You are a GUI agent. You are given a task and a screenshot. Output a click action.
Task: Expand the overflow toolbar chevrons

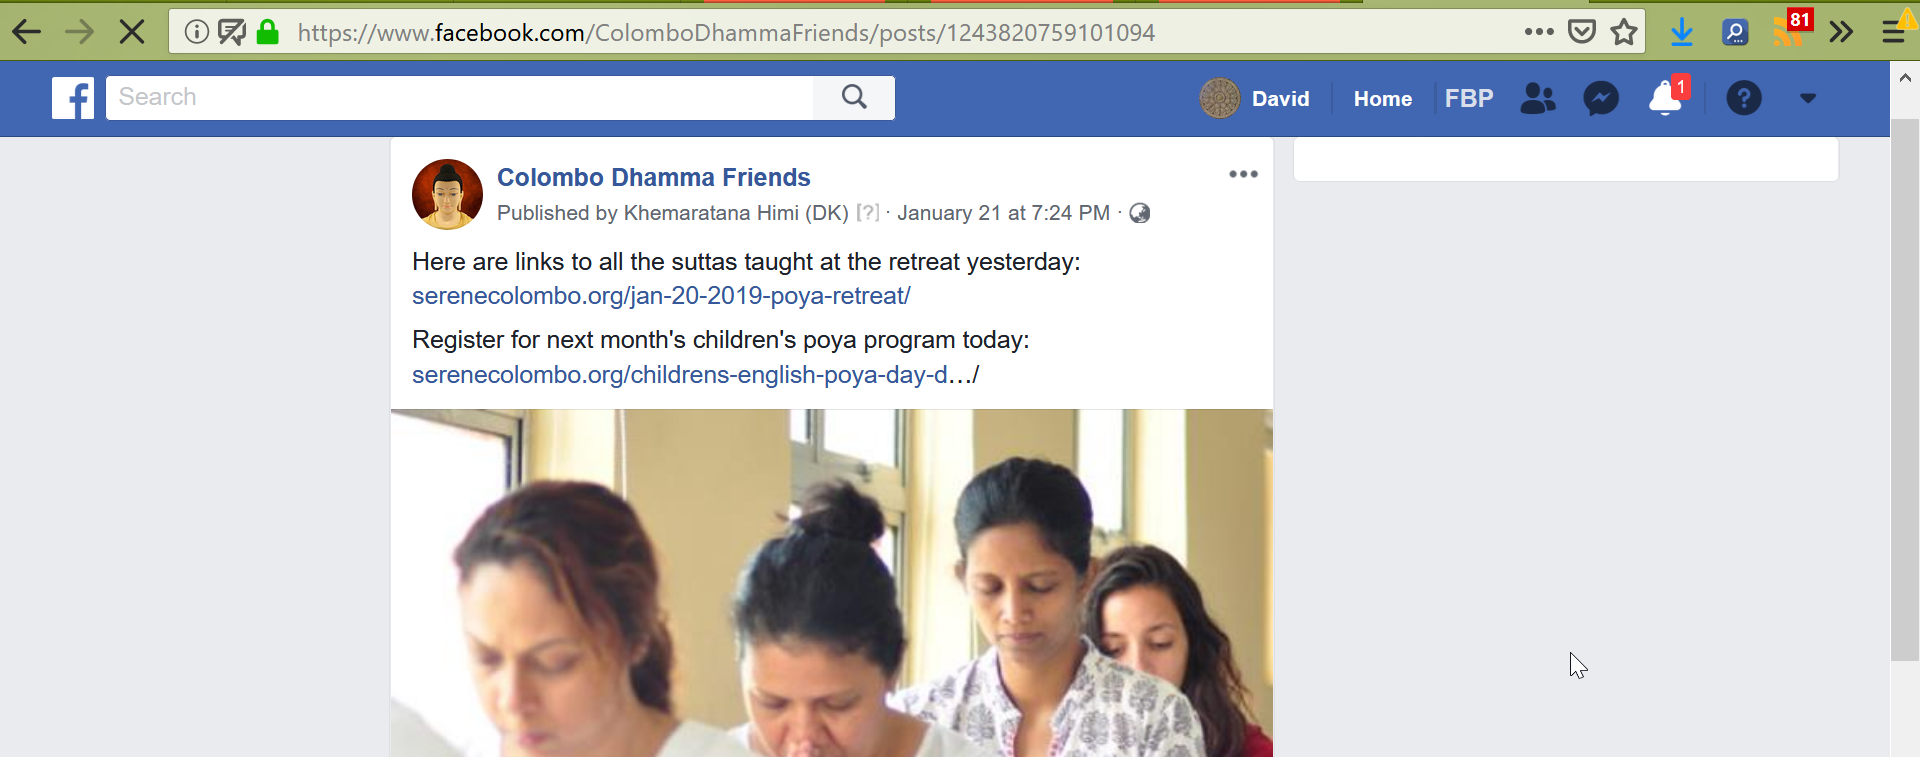pos(1841,32)
